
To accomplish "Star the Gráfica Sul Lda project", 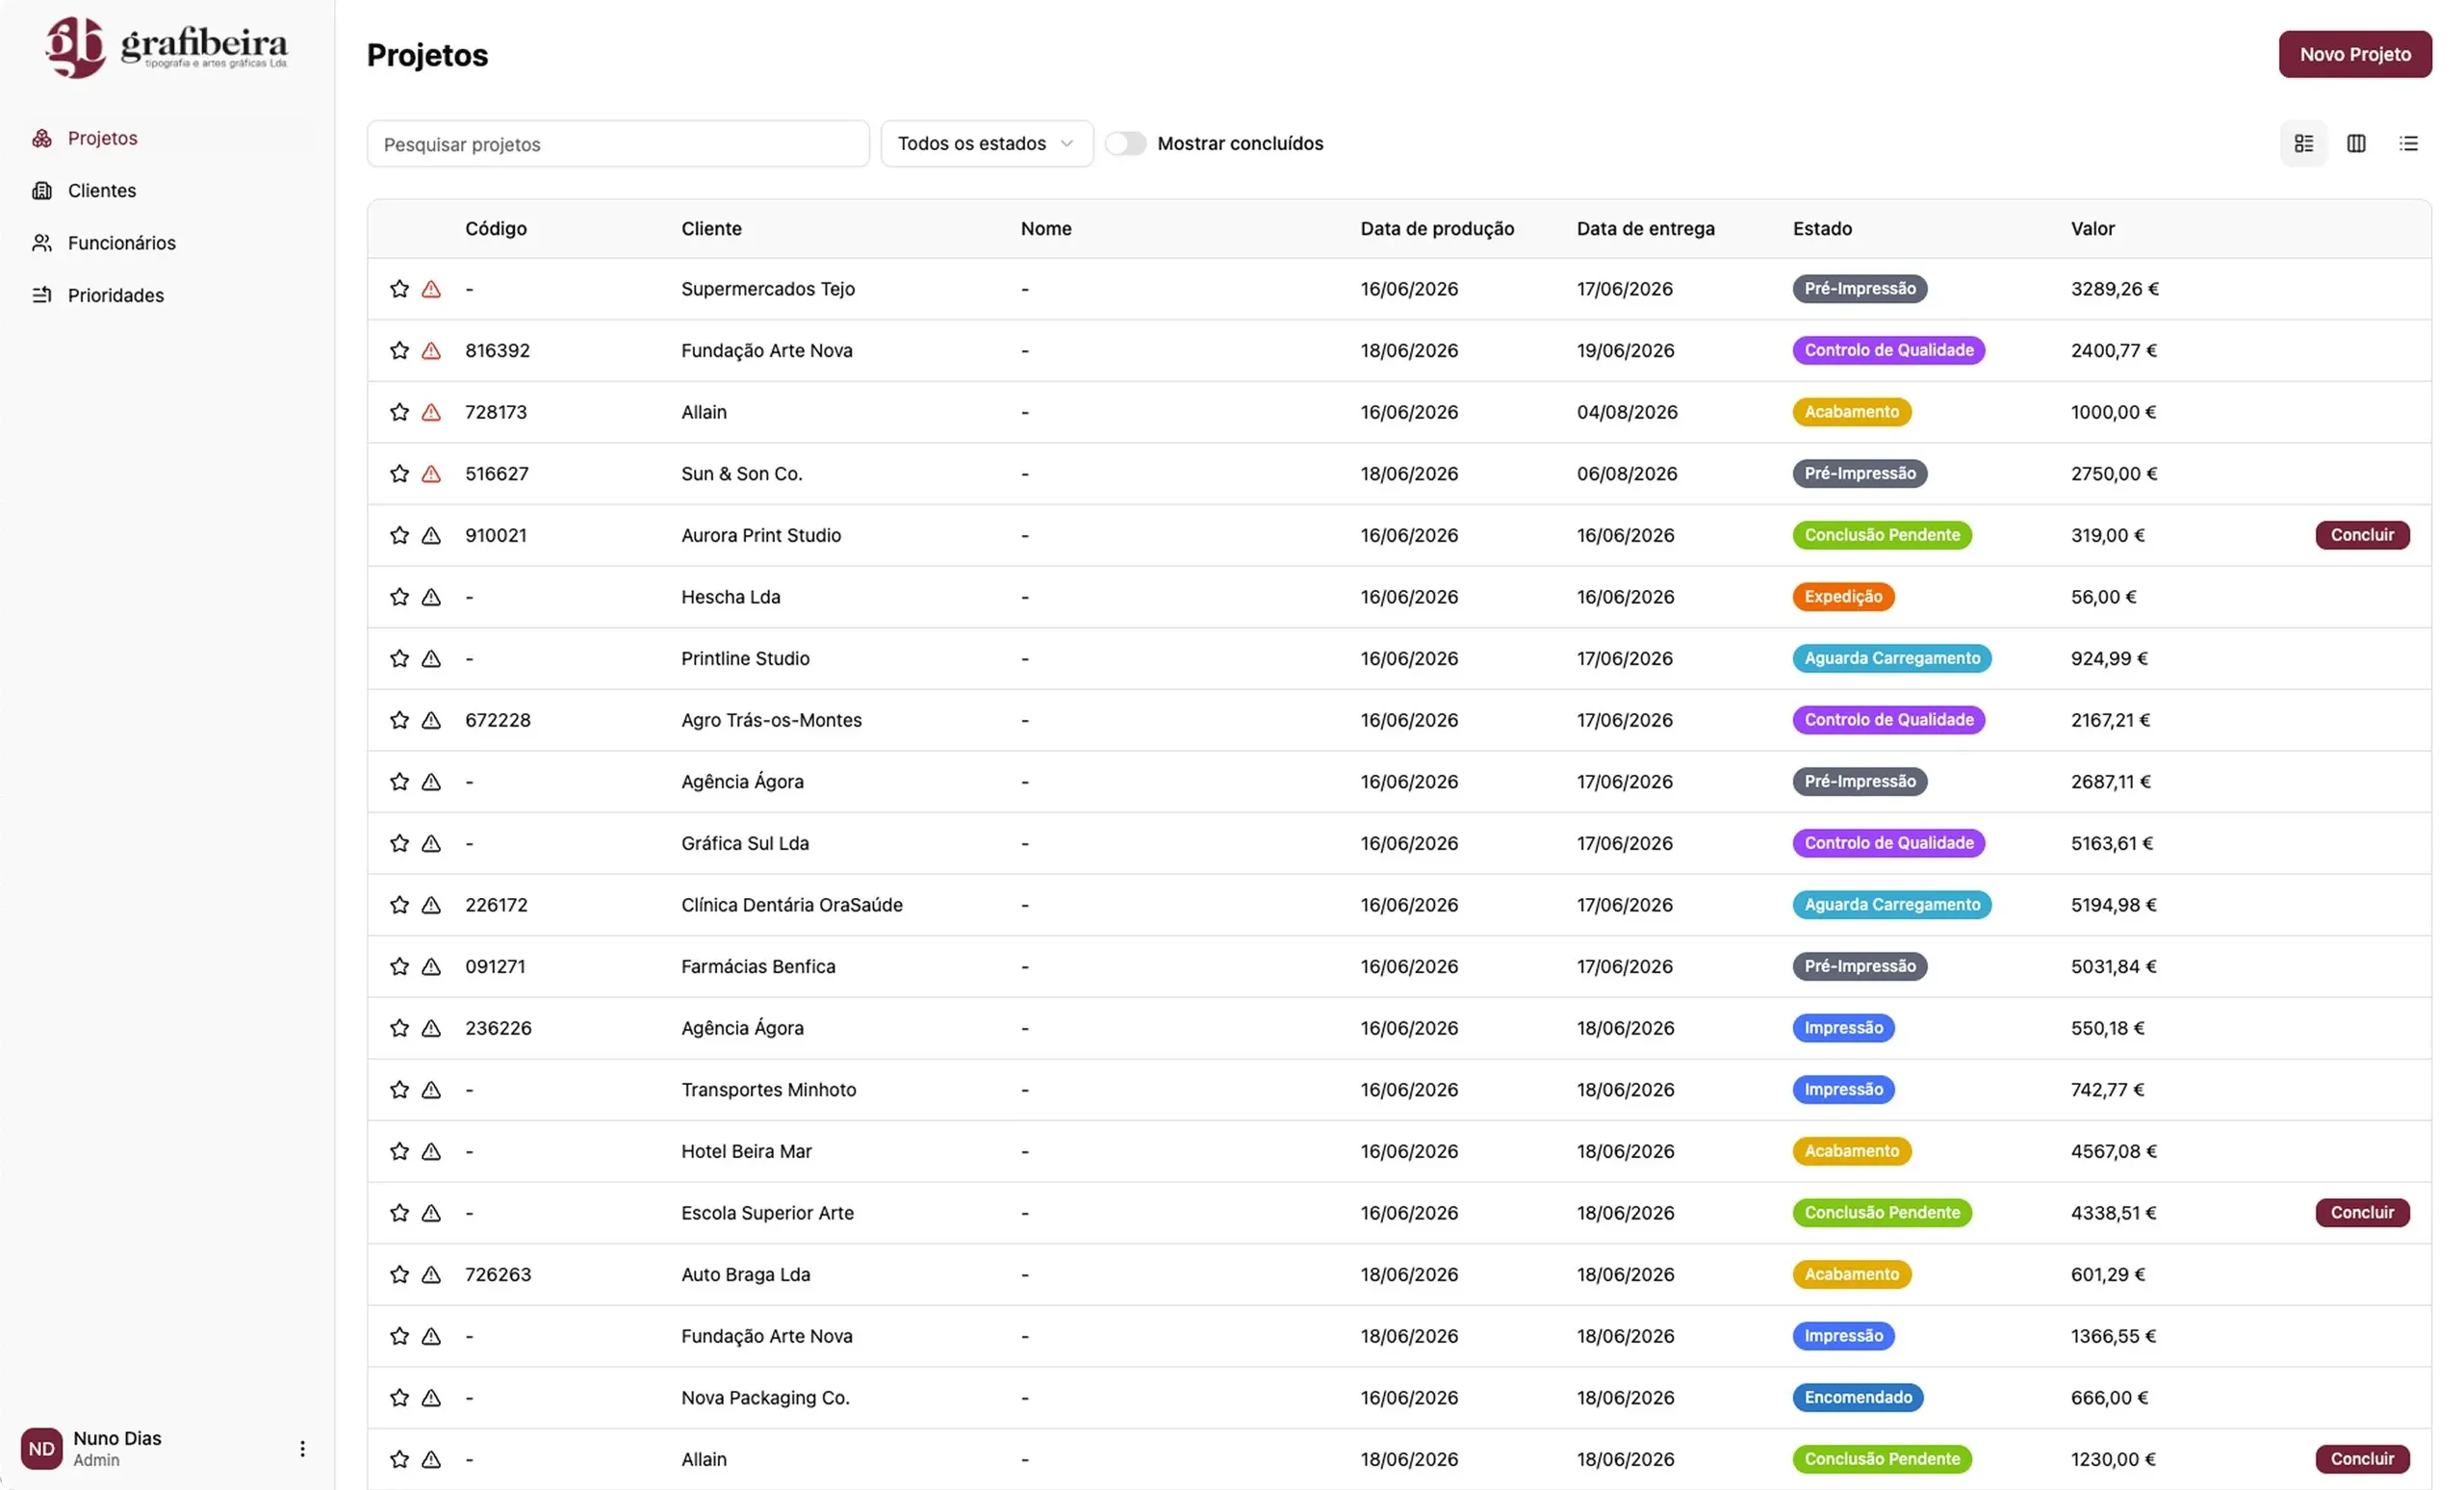I will (399, 843).
